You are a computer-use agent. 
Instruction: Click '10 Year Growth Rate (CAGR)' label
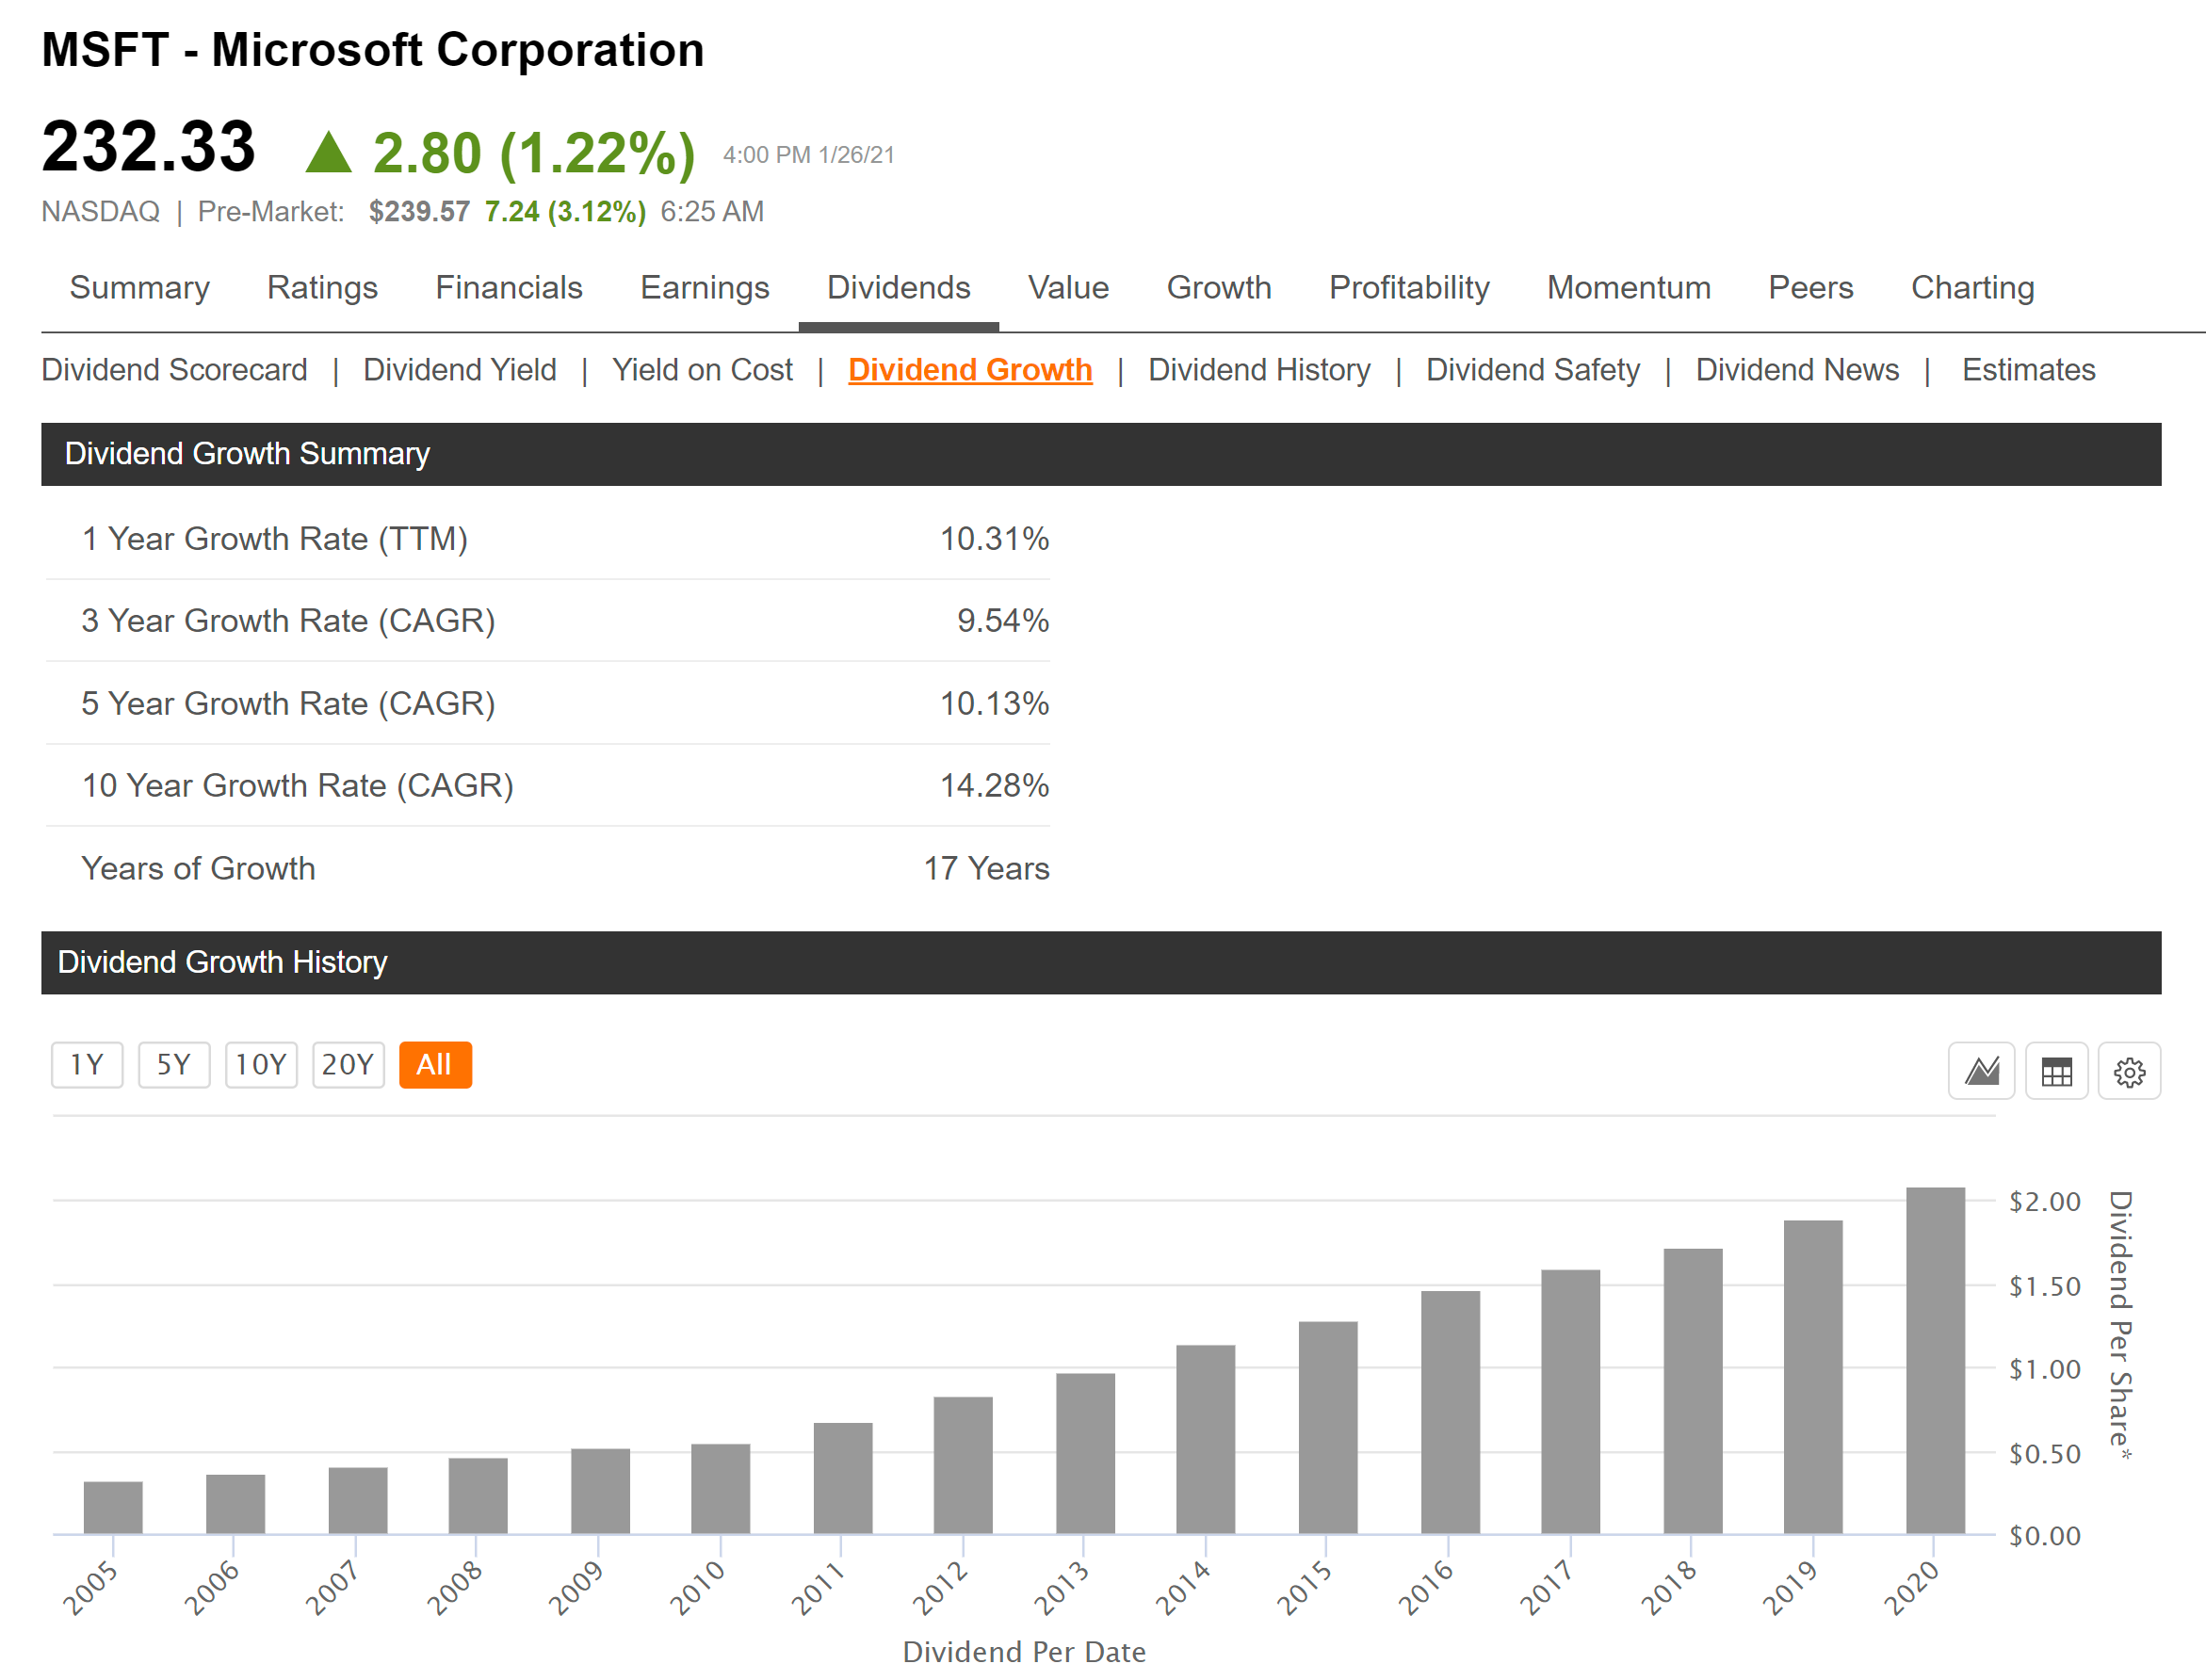click(298, 786)
